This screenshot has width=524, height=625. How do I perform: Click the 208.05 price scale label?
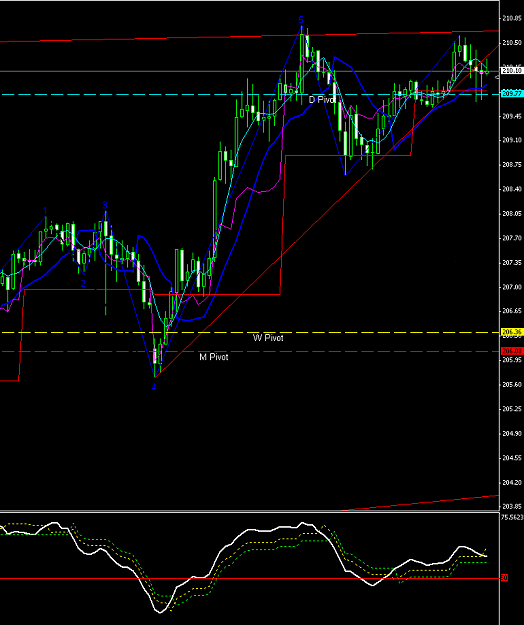click(512, 214)
